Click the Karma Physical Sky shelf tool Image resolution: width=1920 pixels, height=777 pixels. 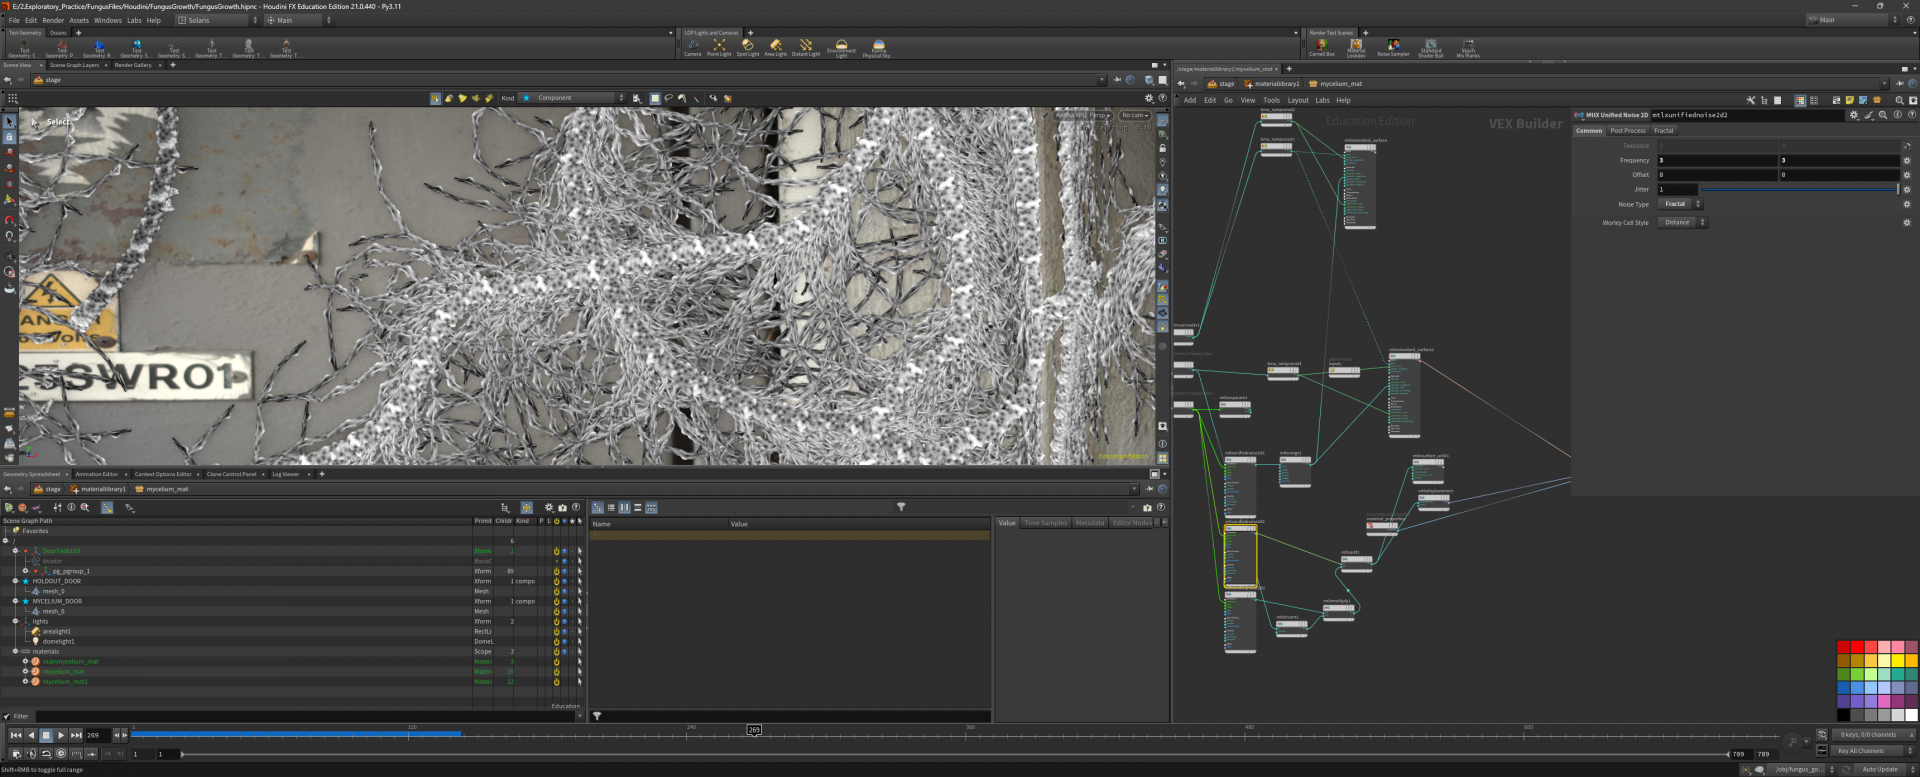tap(877, 46)
